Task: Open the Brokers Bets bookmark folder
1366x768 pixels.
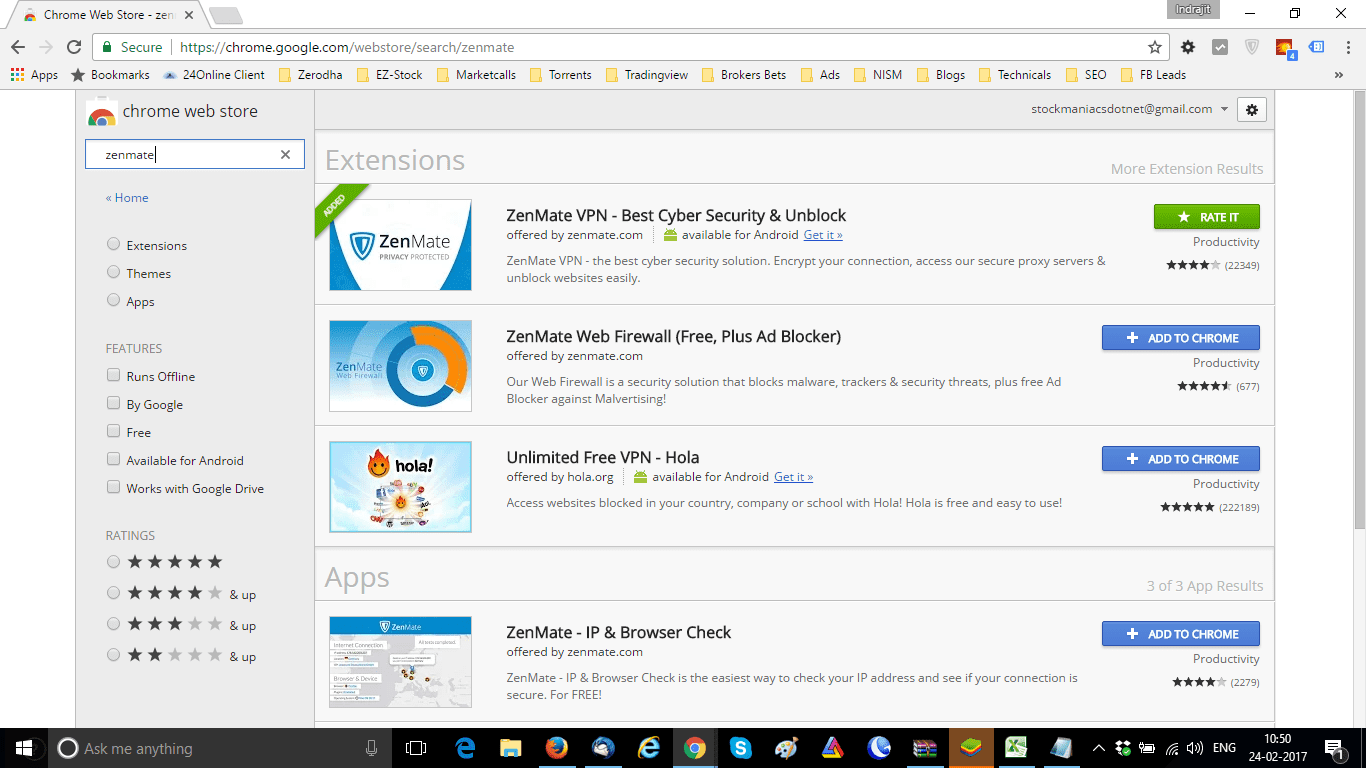Action: point(743,75)
